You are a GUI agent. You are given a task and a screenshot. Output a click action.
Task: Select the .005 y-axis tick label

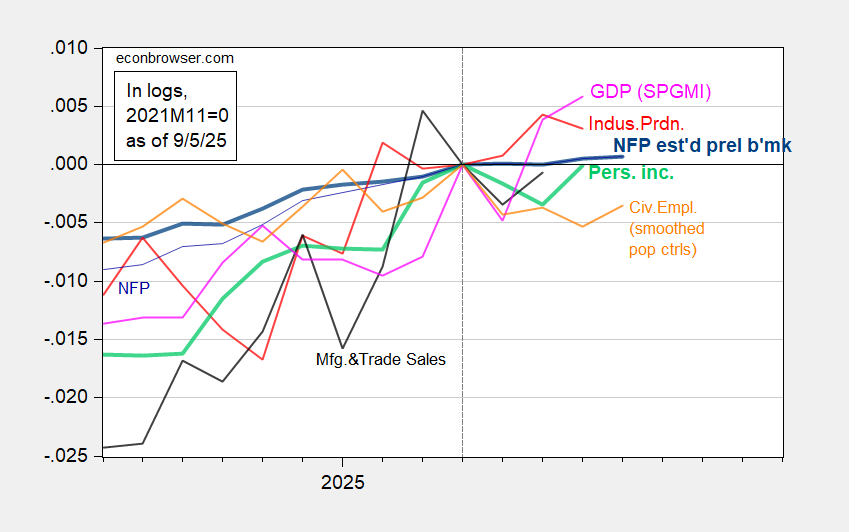(70, 106)
